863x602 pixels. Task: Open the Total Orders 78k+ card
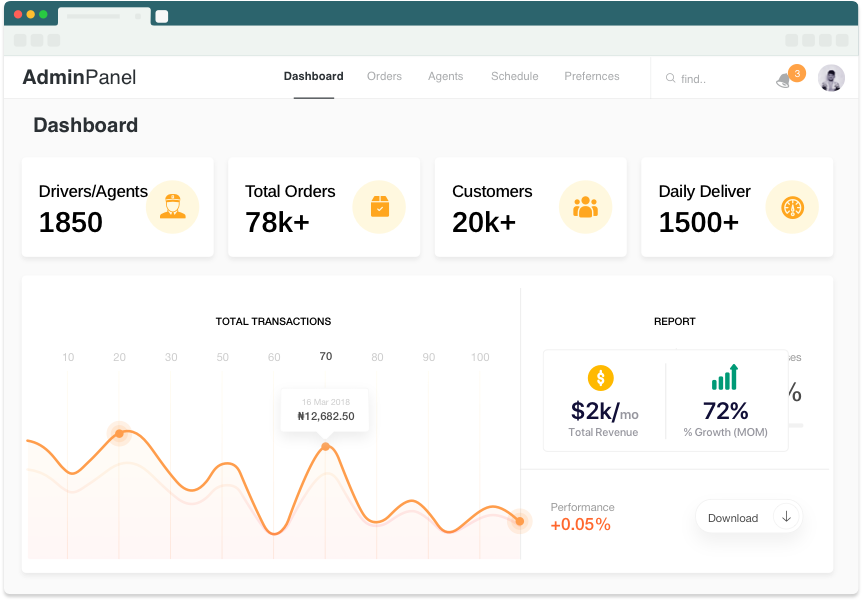pos(324,207)
